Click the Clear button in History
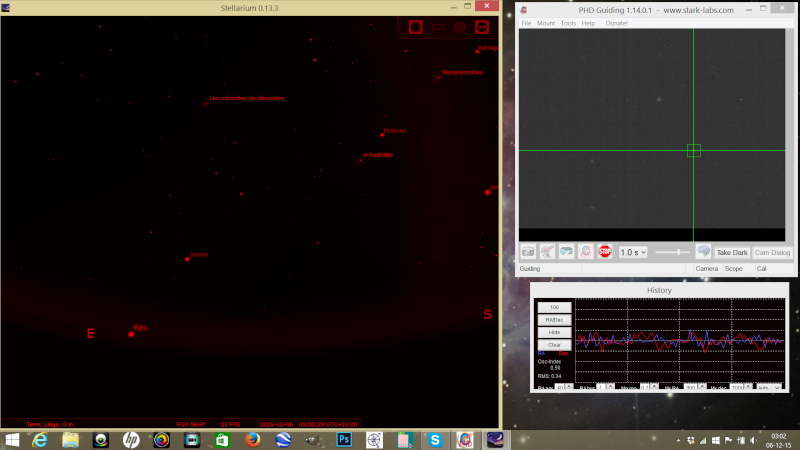 point(554,345)
